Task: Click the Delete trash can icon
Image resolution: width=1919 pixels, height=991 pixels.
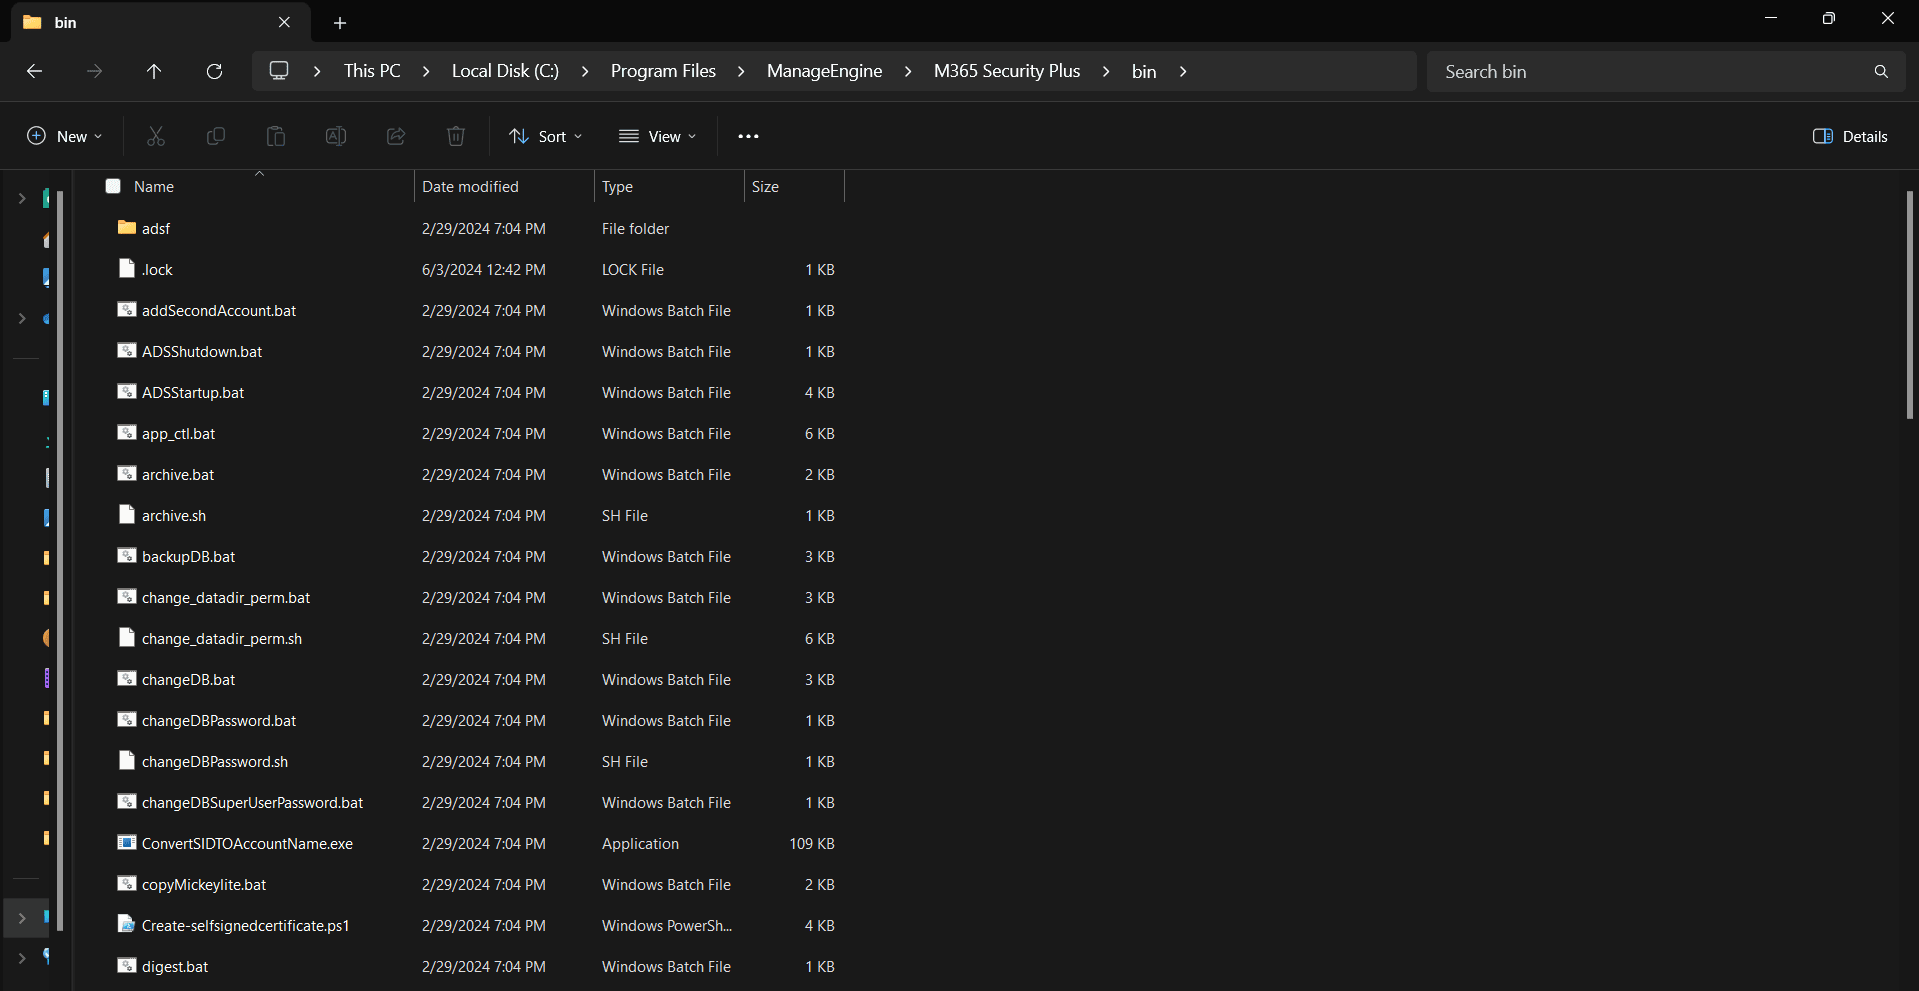Action: click(x=456, y=136)
